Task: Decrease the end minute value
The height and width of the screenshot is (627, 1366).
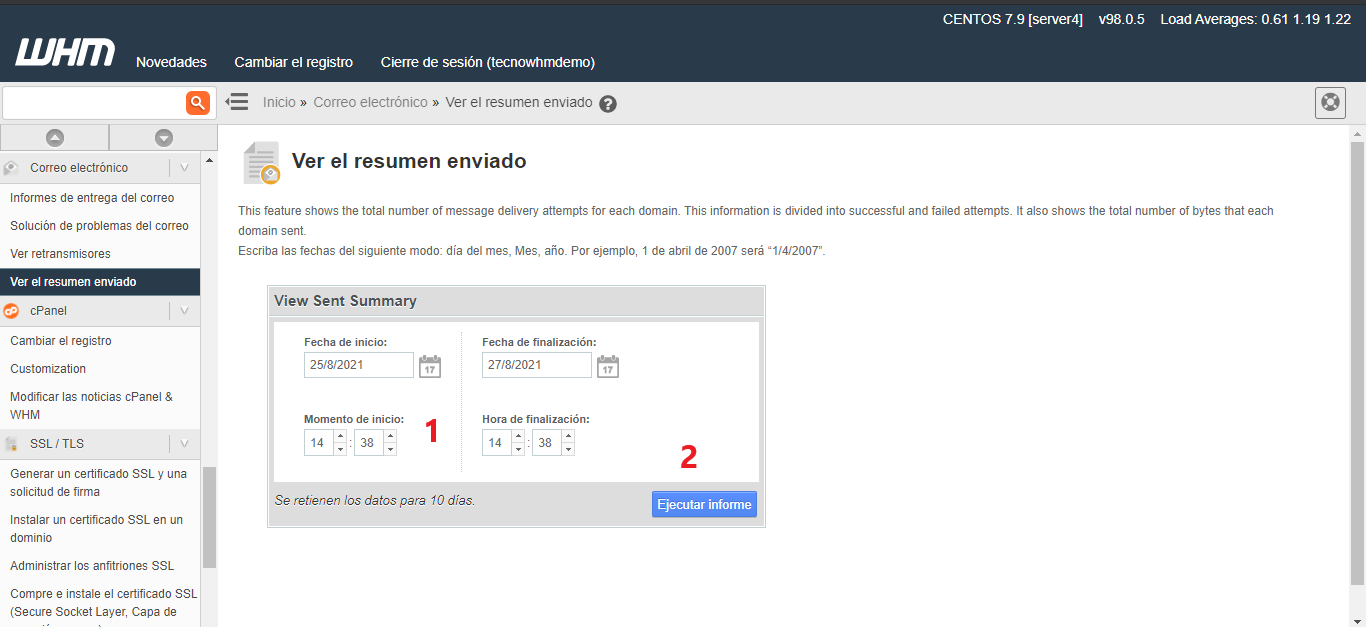Action: tap(568, 449)
